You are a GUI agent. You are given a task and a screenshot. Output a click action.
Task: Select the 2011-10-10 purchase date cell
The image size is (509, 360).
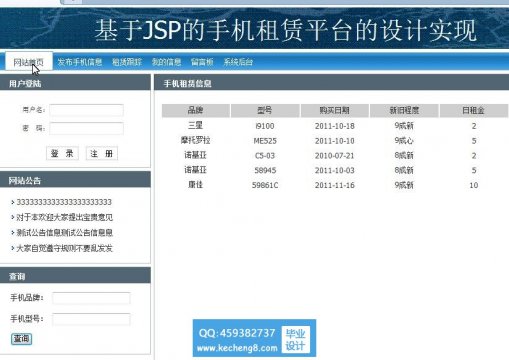[335, 141]
